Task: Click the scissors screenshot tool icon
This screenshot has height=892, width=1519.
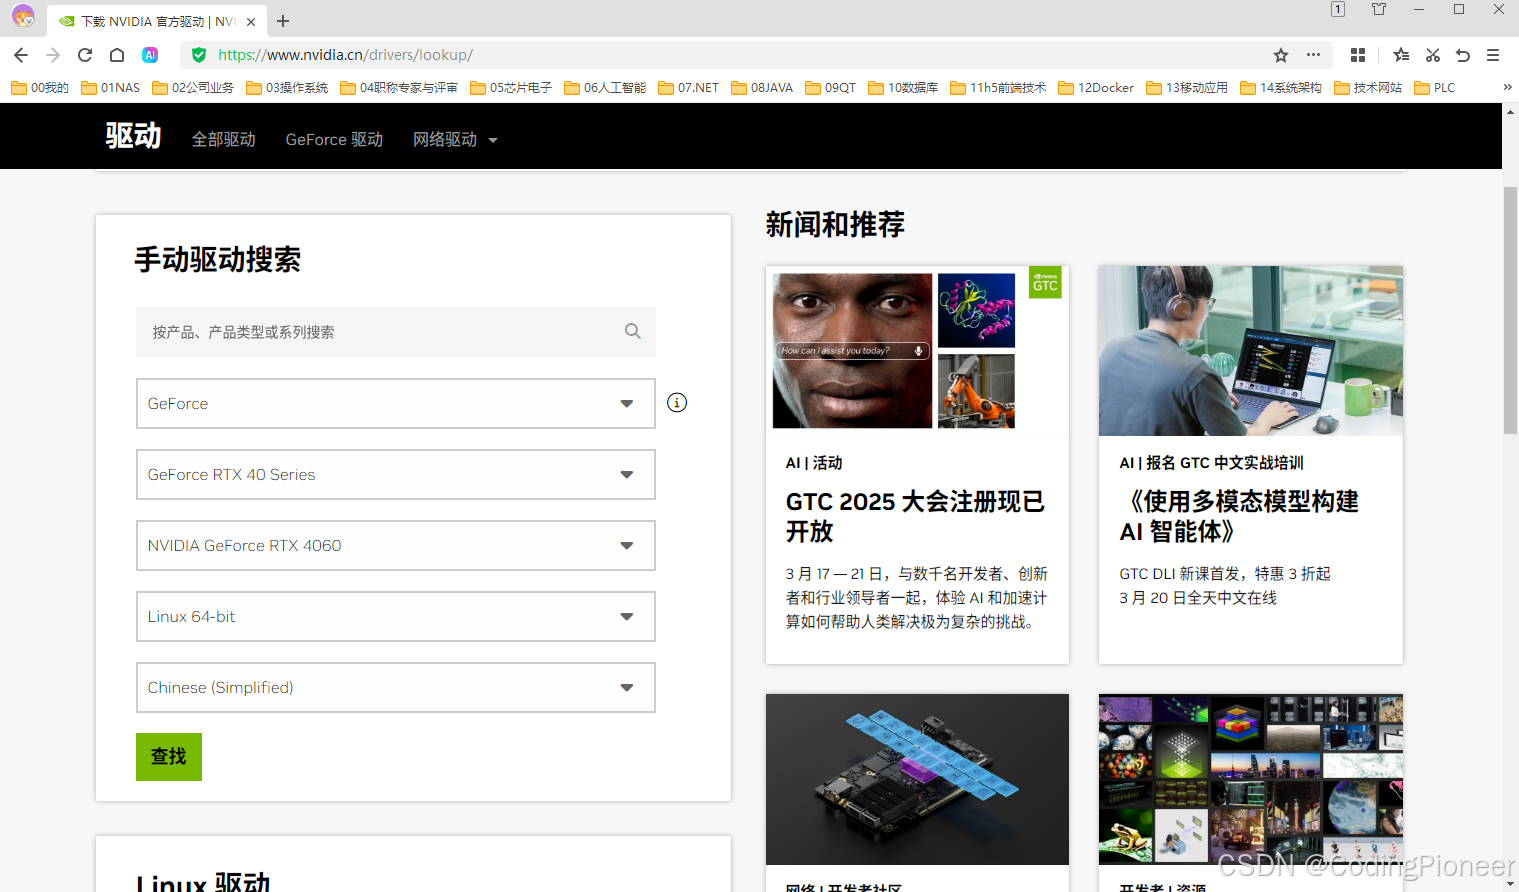Action: click(x=1433, y=55)
